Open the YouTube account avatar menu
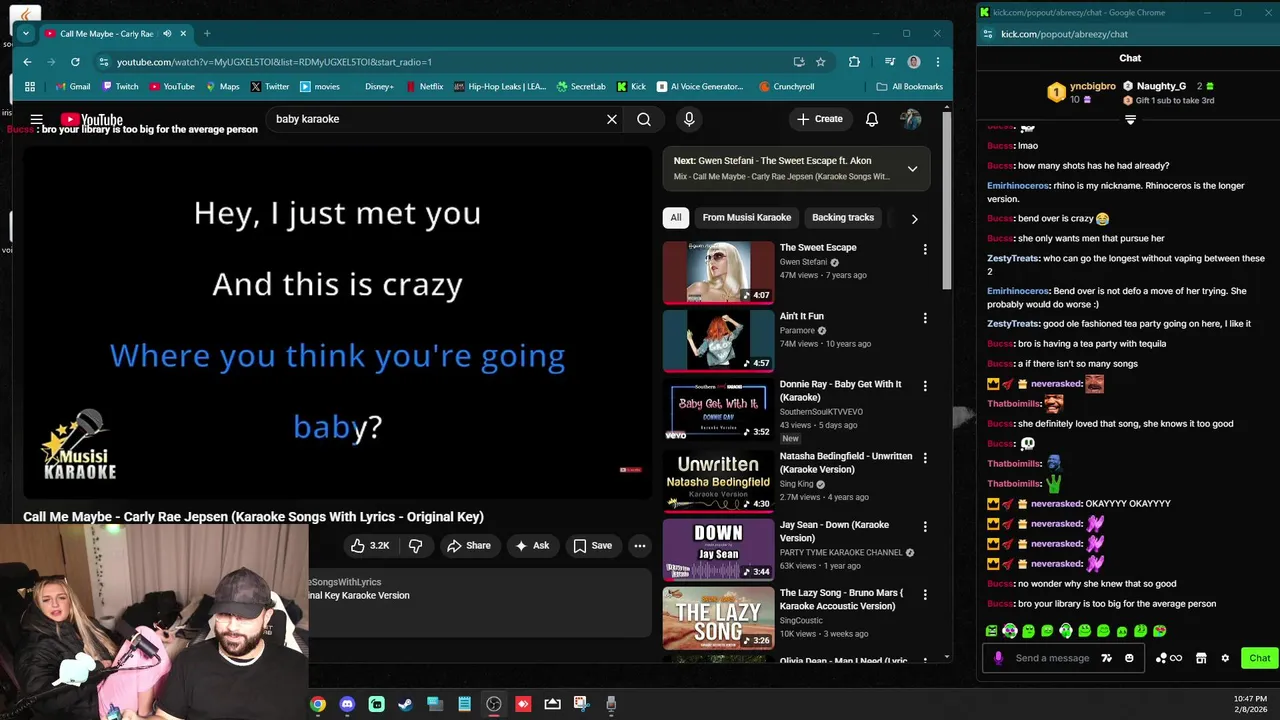Viewport: 1280px width, 720px height. pyautogui.click(x=911, y=119)
